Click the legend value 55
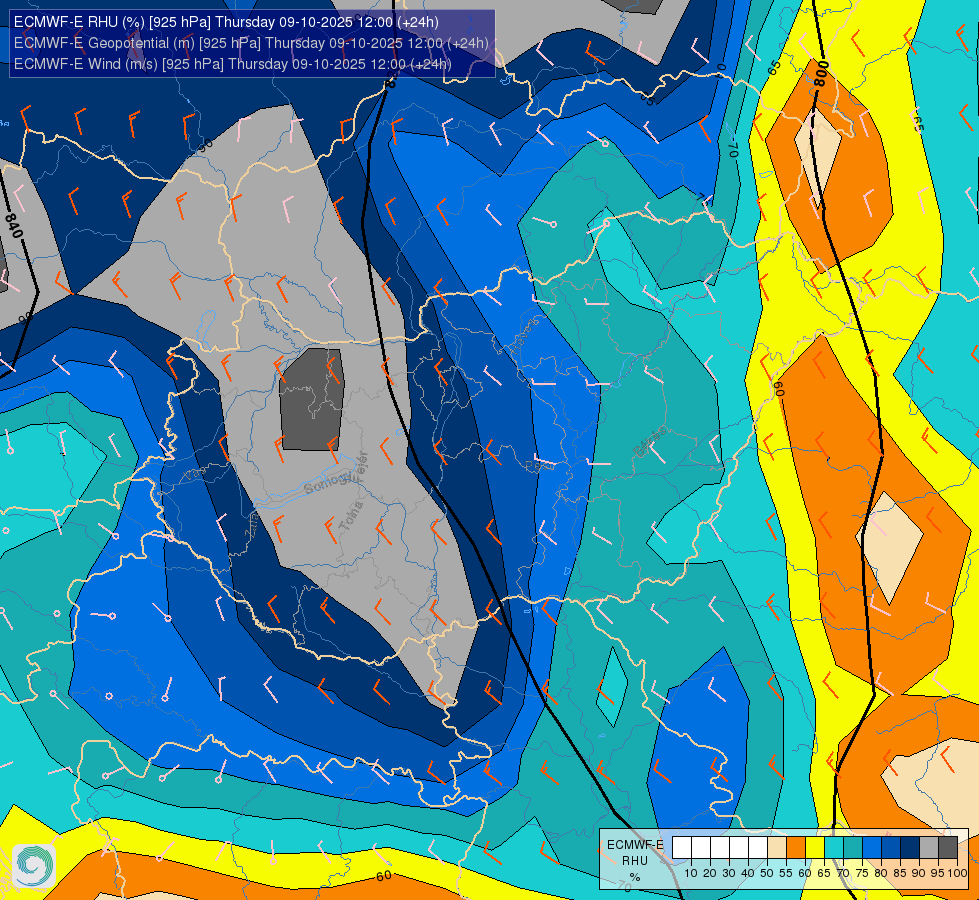Image resolution: width=979 pixels, height=900 pixels. [786, 873]
